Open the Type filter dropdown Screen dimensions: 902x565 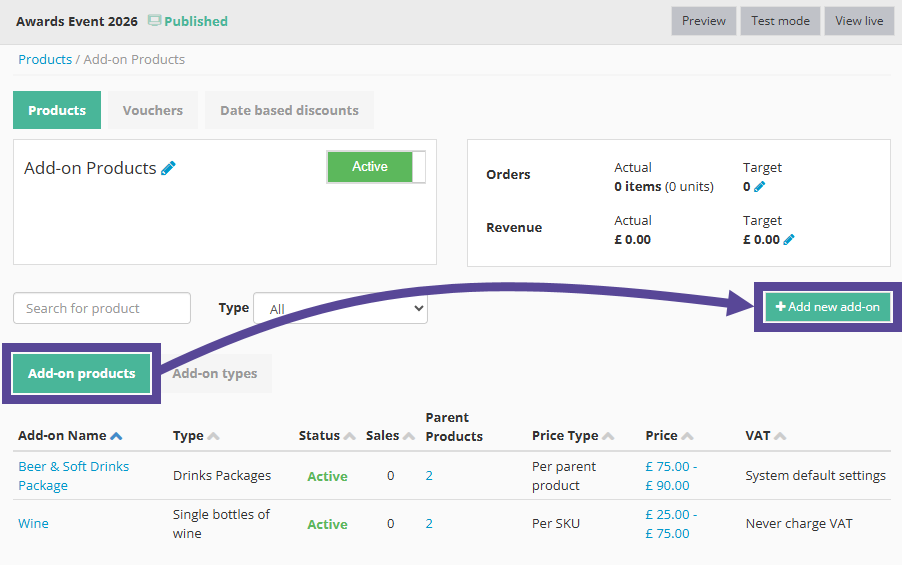tap(340, 309)
